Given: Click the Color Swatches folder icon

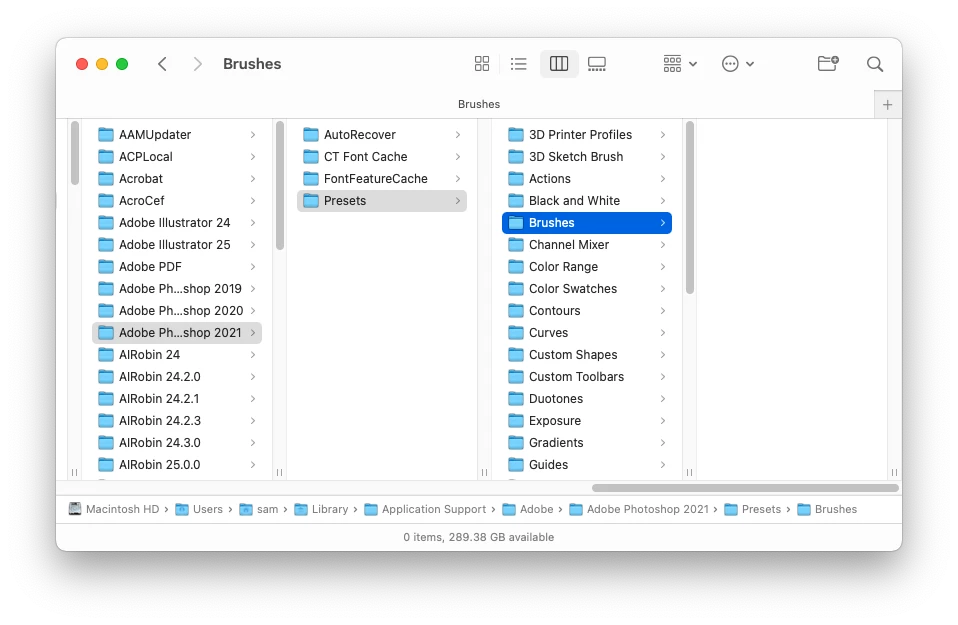Looking at the screenshot, I should click(x=516, y=288).
